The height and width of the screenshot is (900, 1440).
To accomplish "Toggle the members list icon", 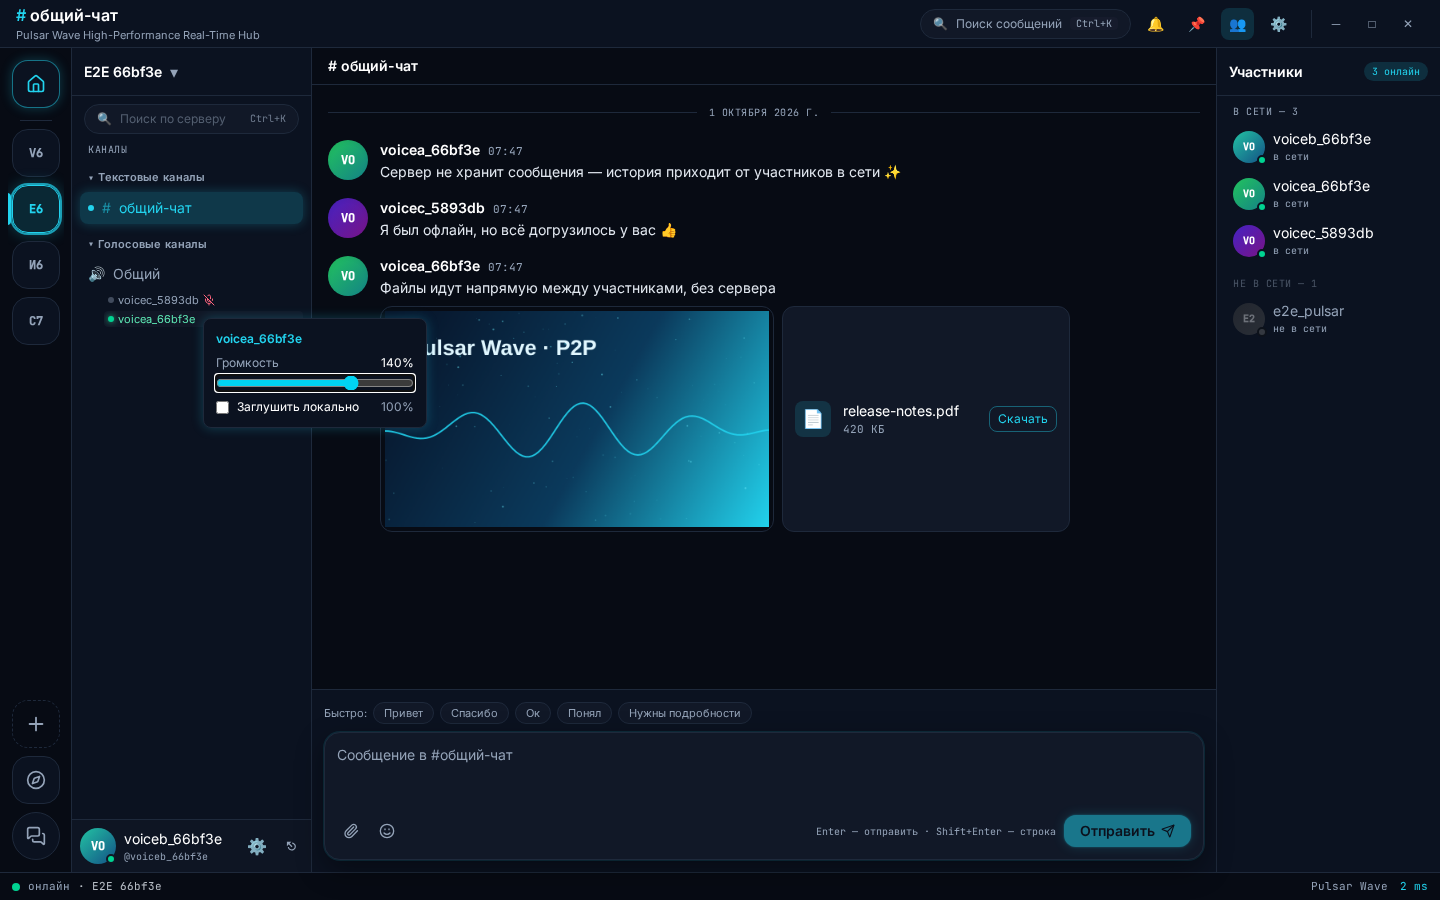I will (1238, 24).
